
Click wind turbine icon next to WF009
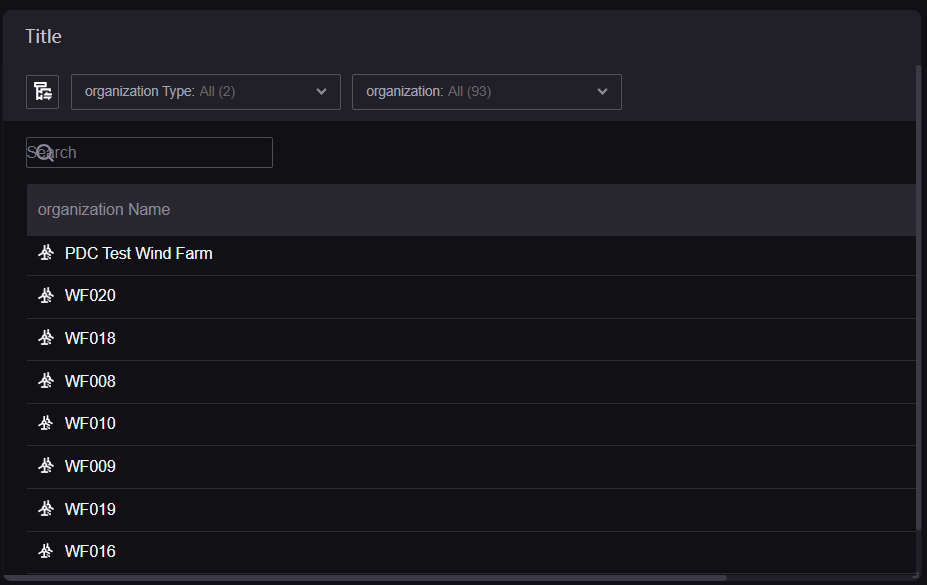[46, 466]
